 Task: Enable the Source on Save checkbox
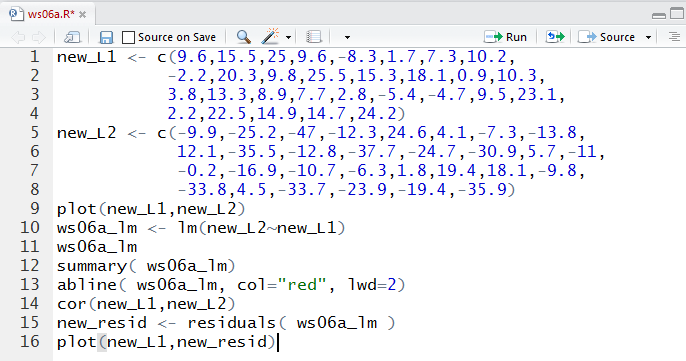coord(128,37)
